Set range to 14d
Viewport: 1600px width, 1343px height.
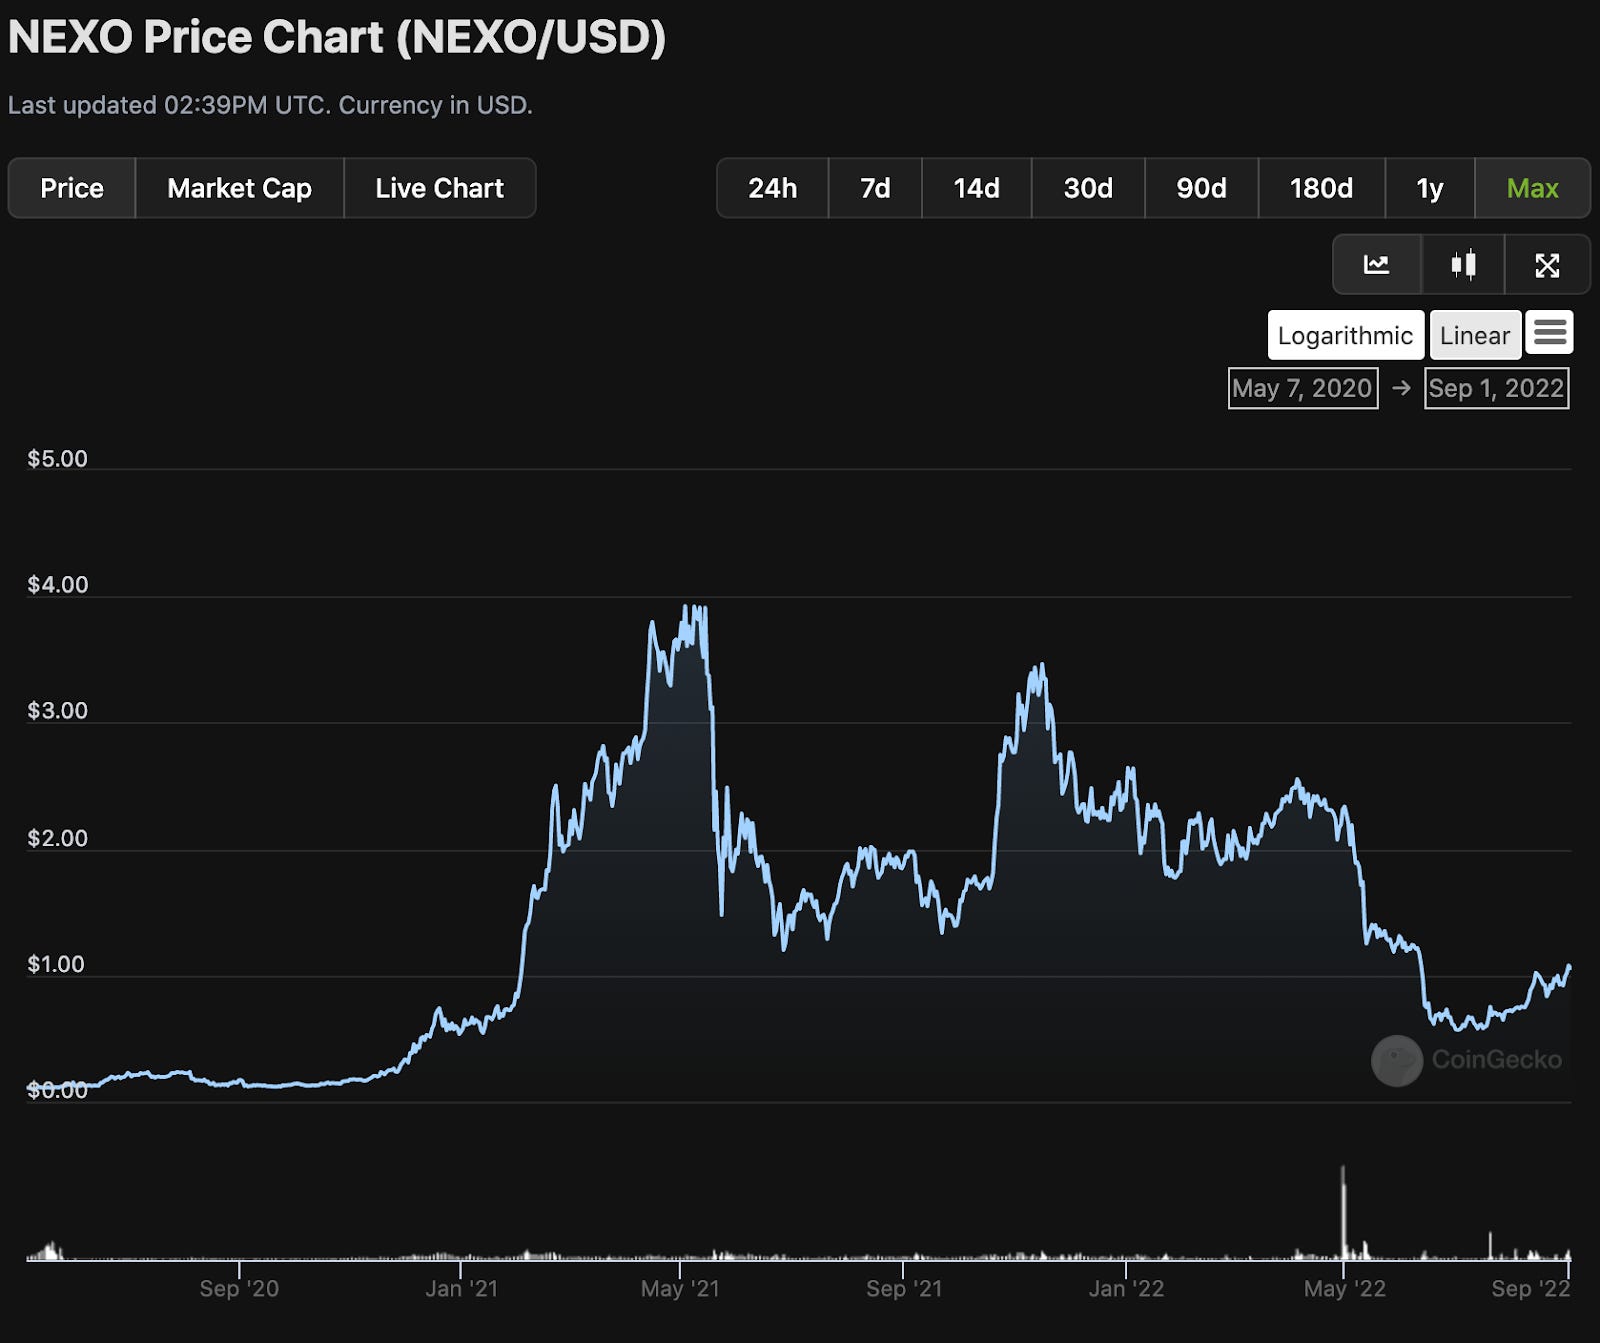[976, 188]
